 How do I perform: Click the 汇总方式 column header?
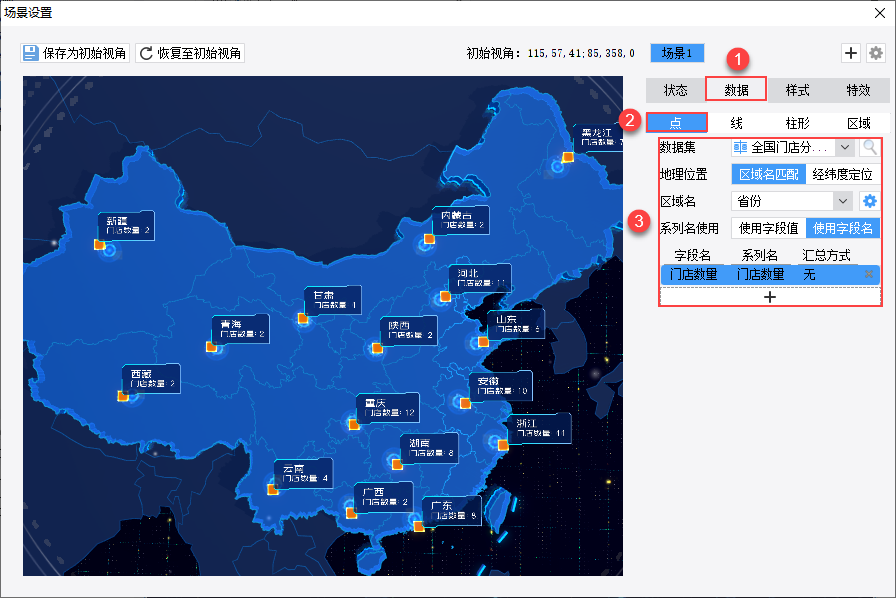point(826,255)
